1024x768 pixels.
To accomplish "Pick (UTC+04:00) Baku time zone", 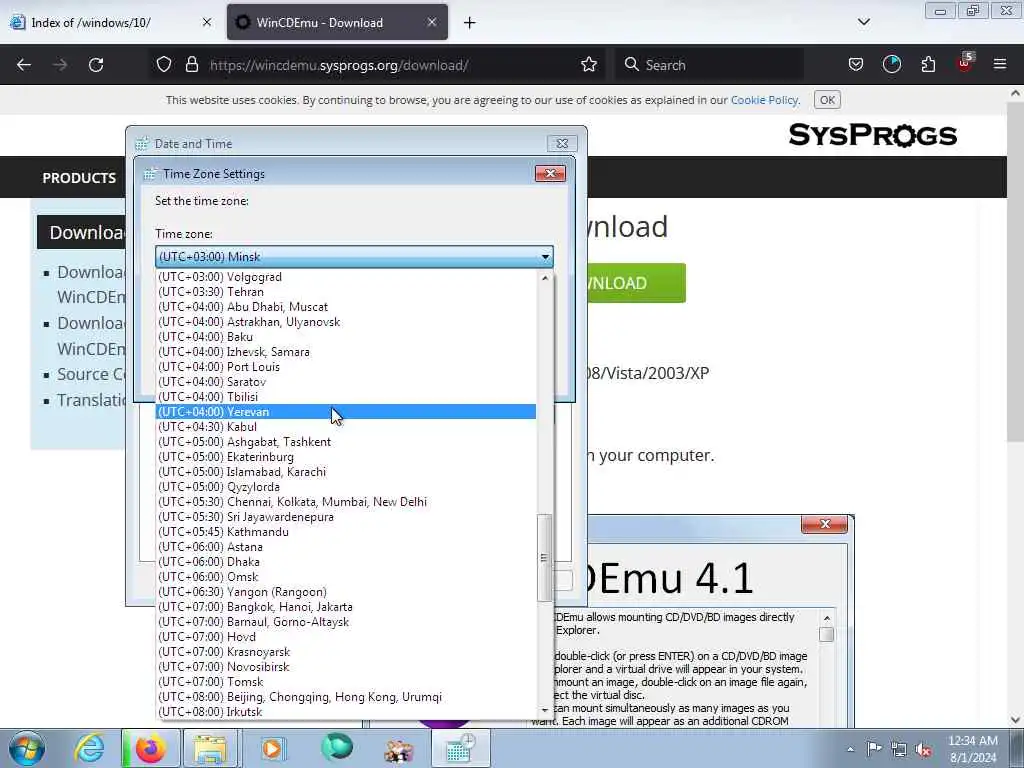I will coord(345,337).
